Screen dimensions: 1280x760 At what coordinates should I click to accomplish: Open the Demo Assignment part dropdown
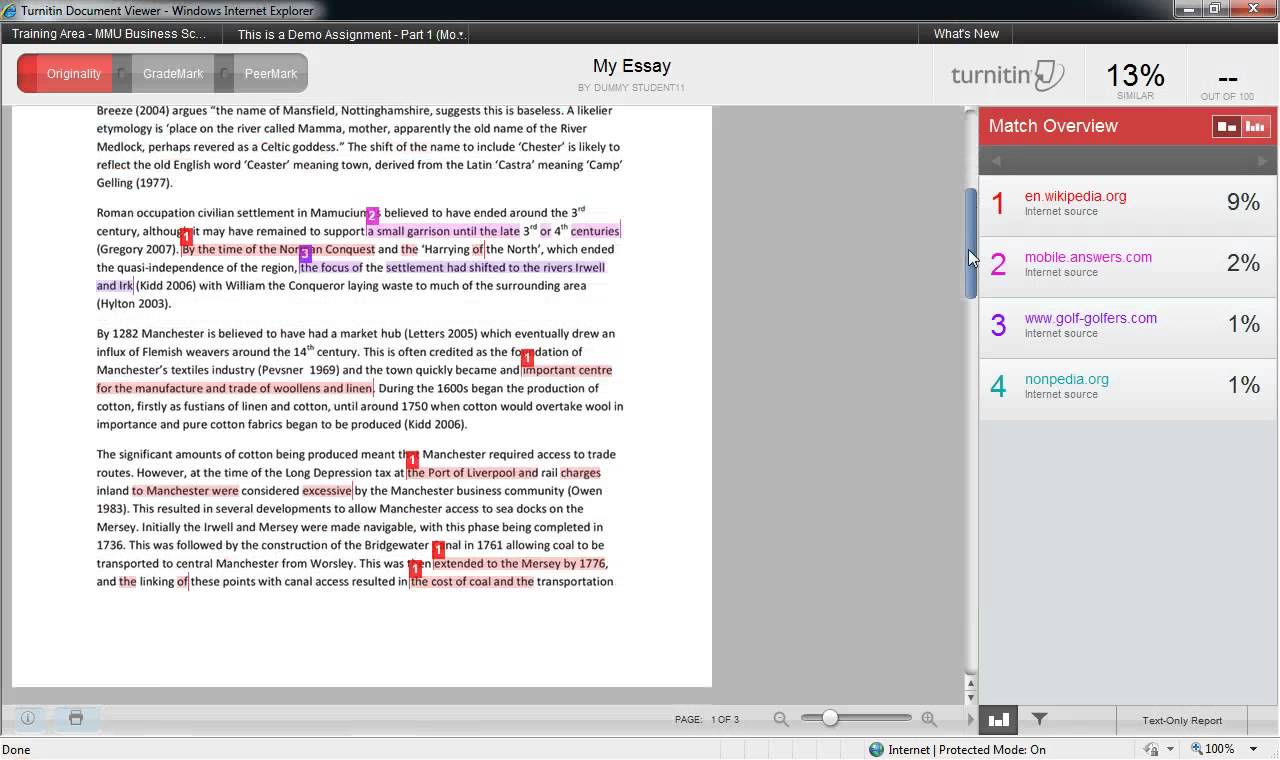(352, 34)
